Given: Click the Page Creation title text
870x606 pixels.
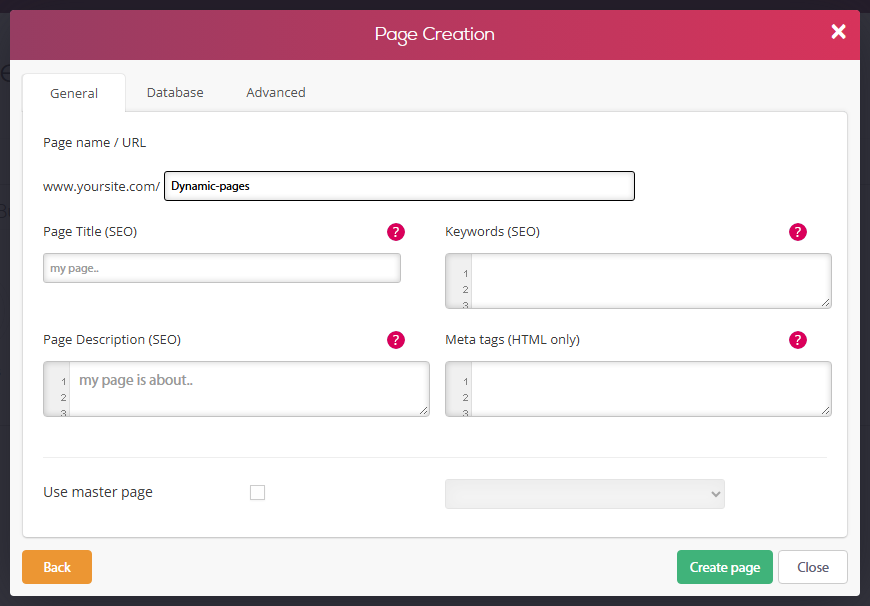Looking at the screenshot, I should pyautogui.click(x=434, y=34).
